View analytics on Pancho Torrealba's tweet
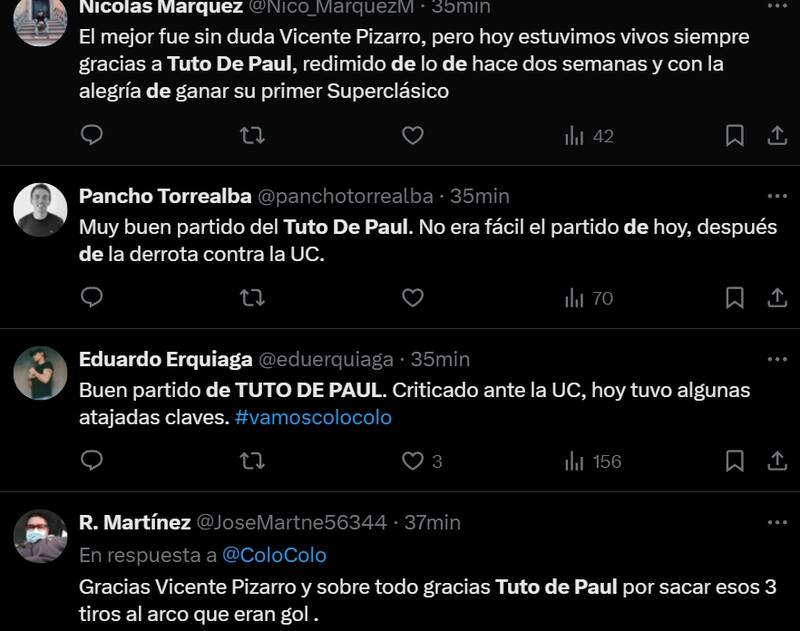 tap(588, 298)
